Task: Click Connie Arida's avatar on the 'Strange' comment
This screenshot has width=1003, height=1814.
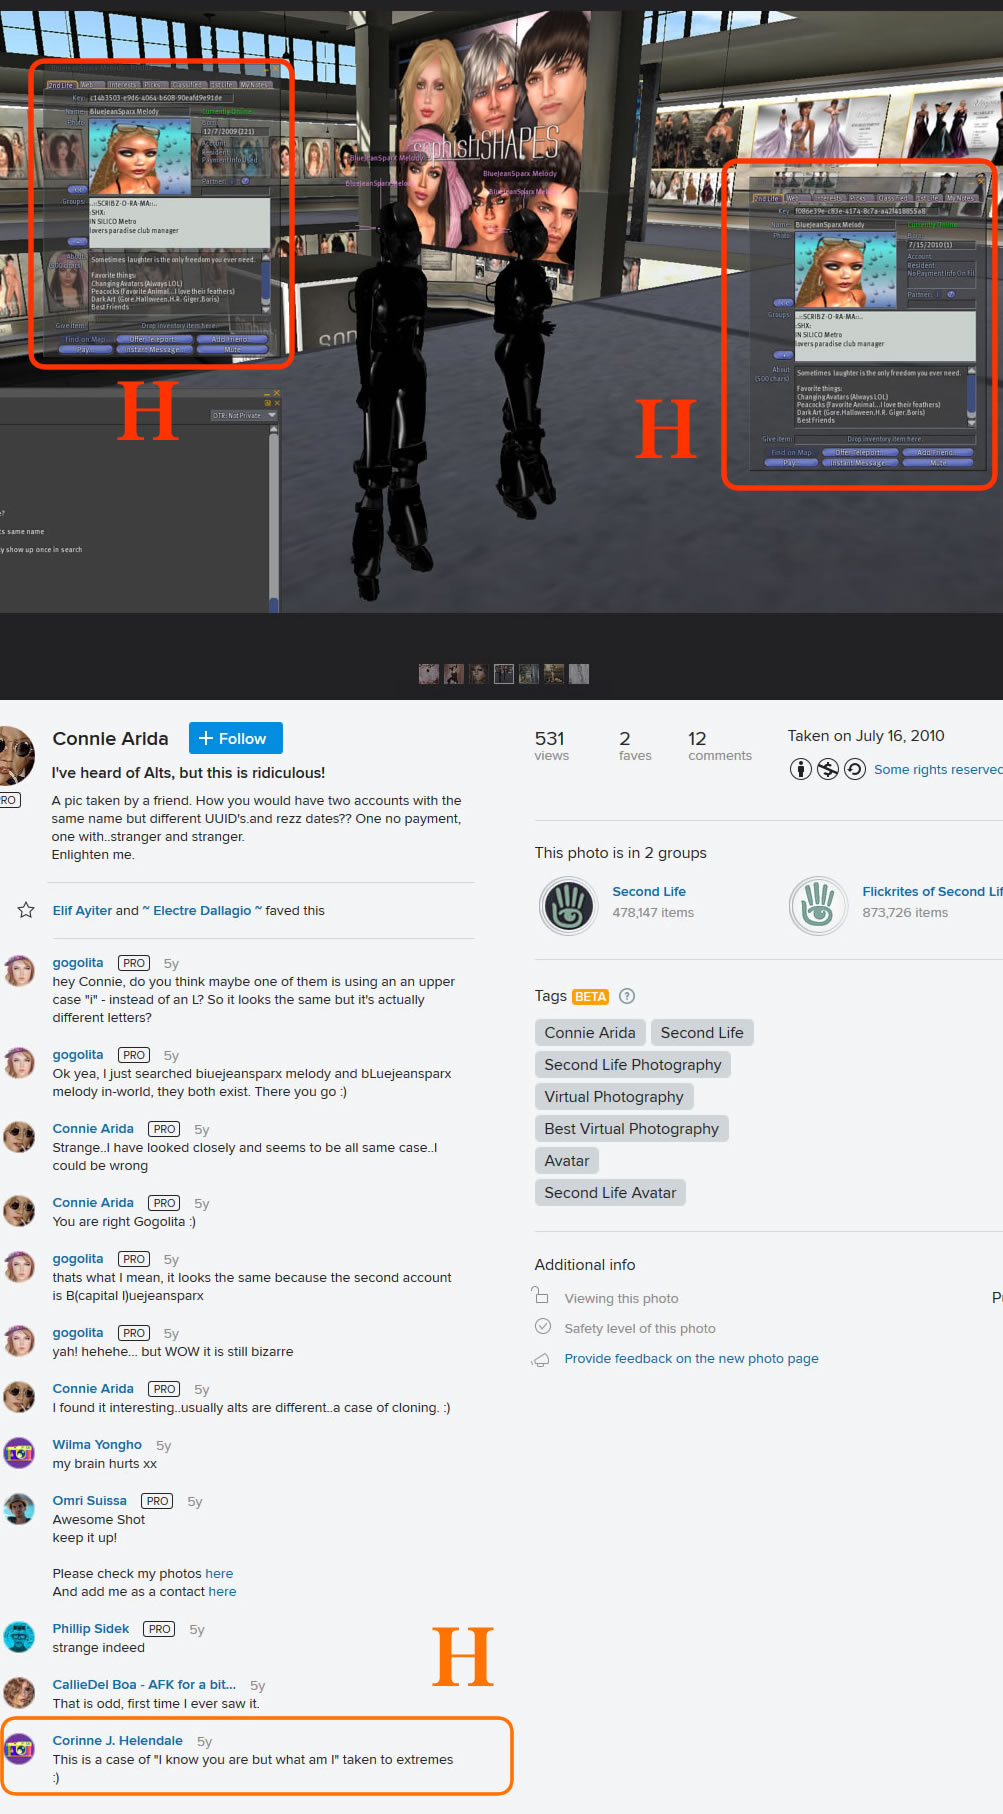Action: [19, 1137]
